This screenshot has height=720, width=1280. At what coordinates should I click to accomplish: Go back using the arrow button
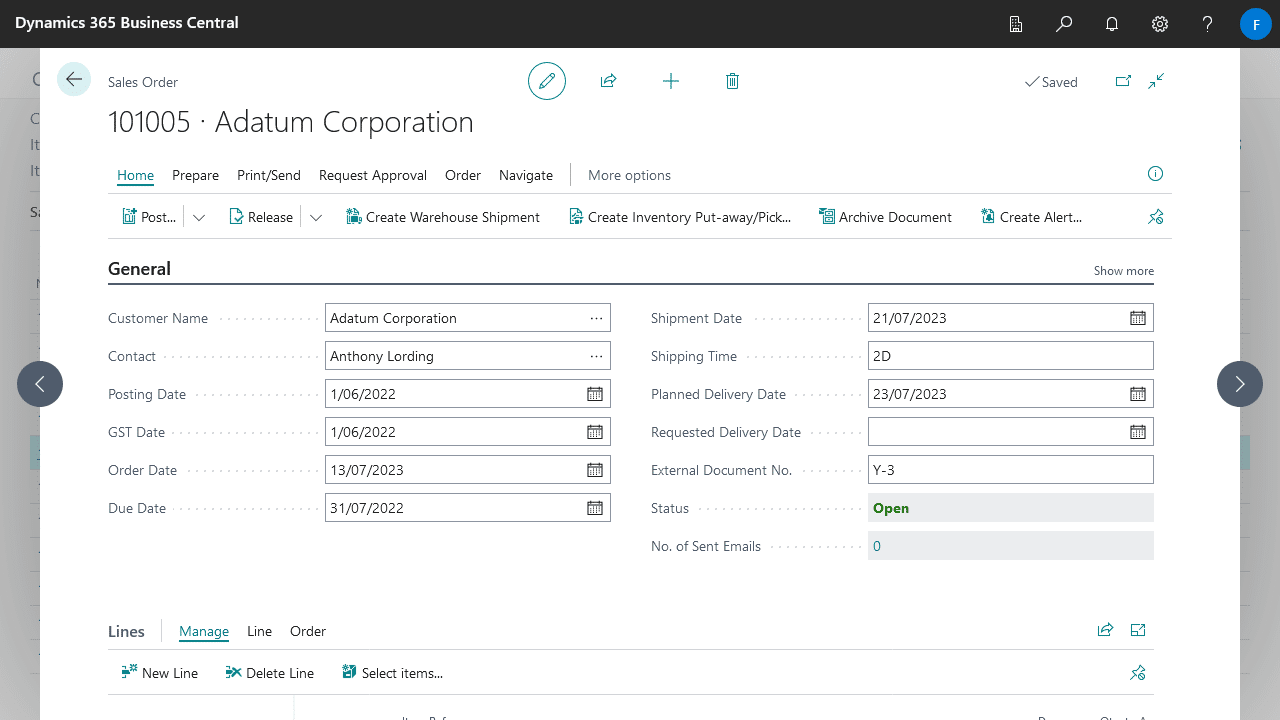74,79
